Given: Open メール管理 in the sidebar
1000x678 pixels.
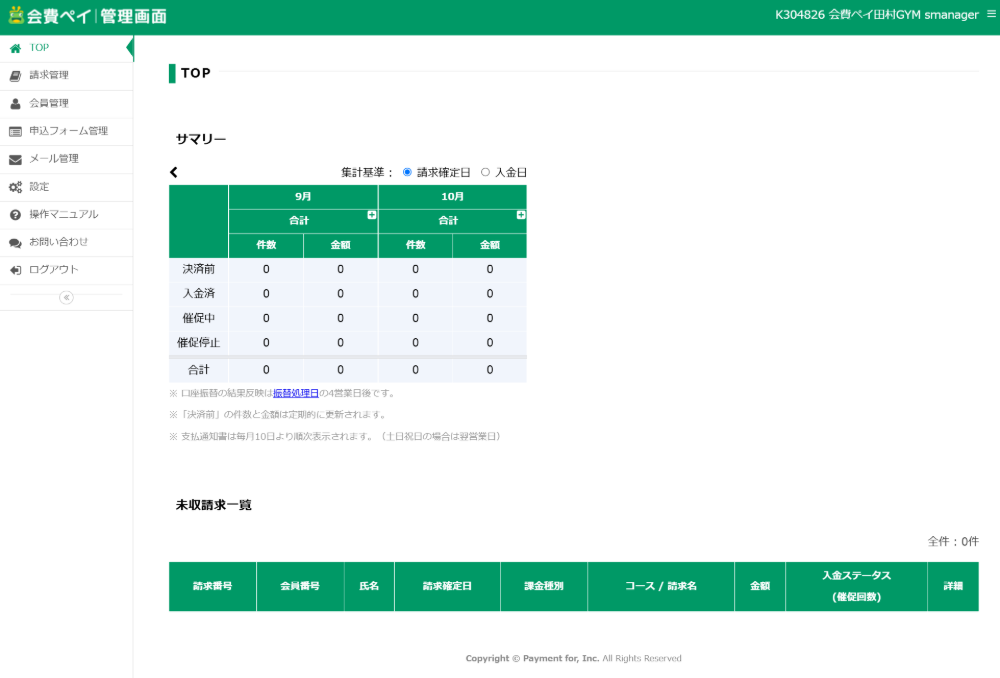Looking at the screenshot, I should [x=66, y=159].
